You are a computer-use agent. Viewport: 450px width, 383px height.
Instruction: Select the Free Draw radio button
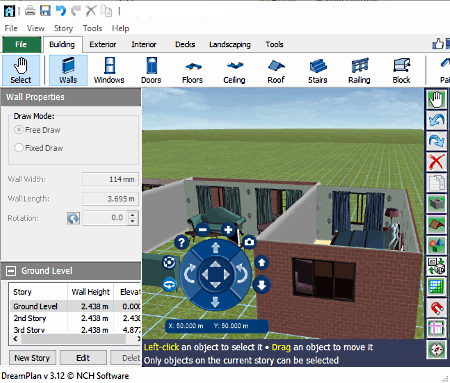coord(19,130)
